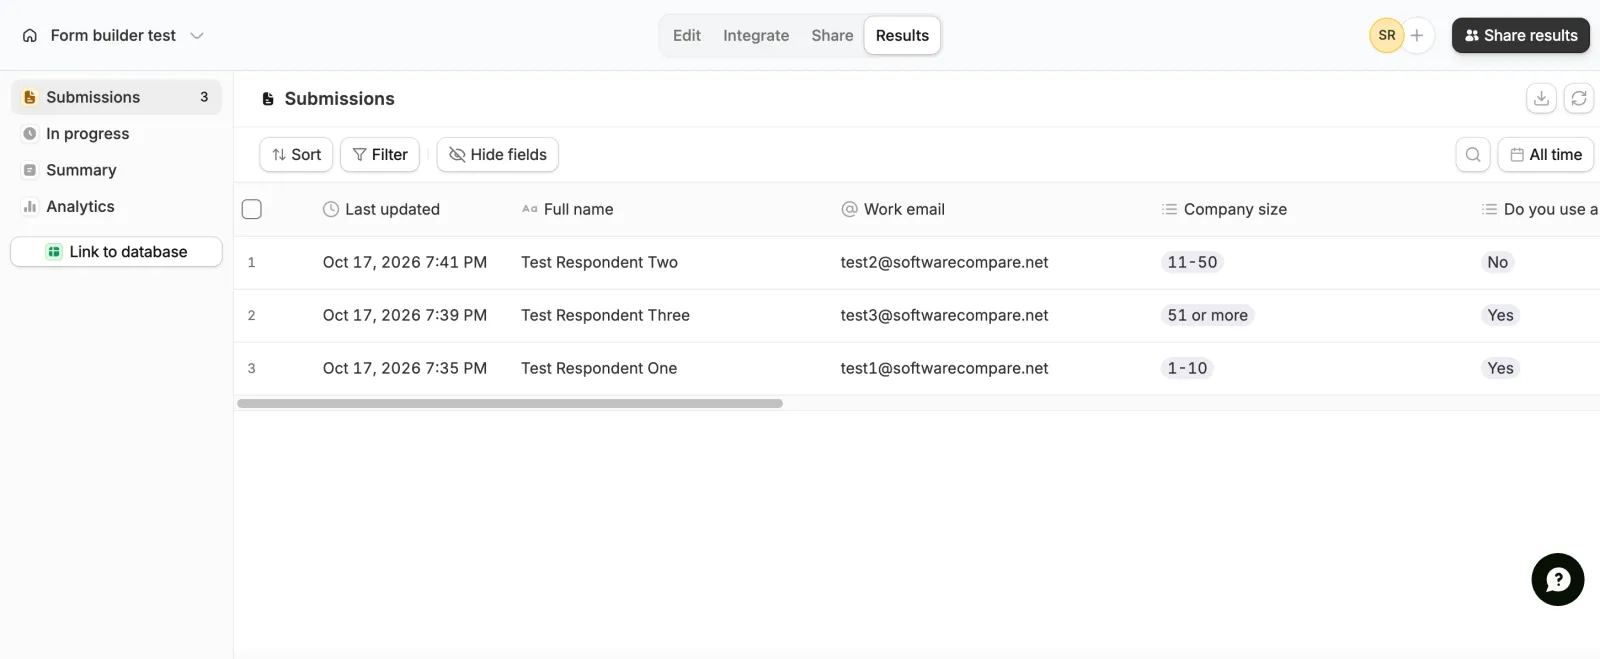Image resolution: width=1600 pixels, height=659 pixels.
Task: Click the clock icon in Last updated header
Action: pos(331,209)
